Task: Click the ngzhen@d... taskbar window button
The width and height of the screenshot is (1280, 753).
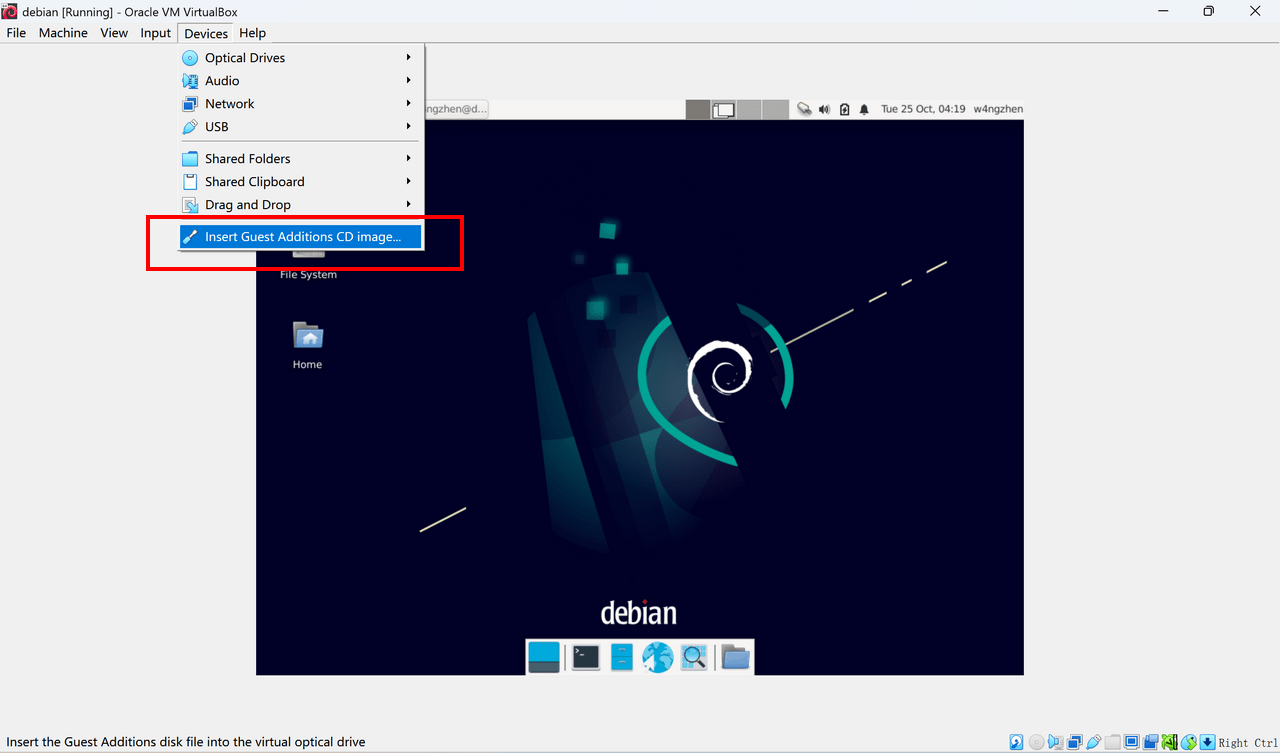Action: 457,109
